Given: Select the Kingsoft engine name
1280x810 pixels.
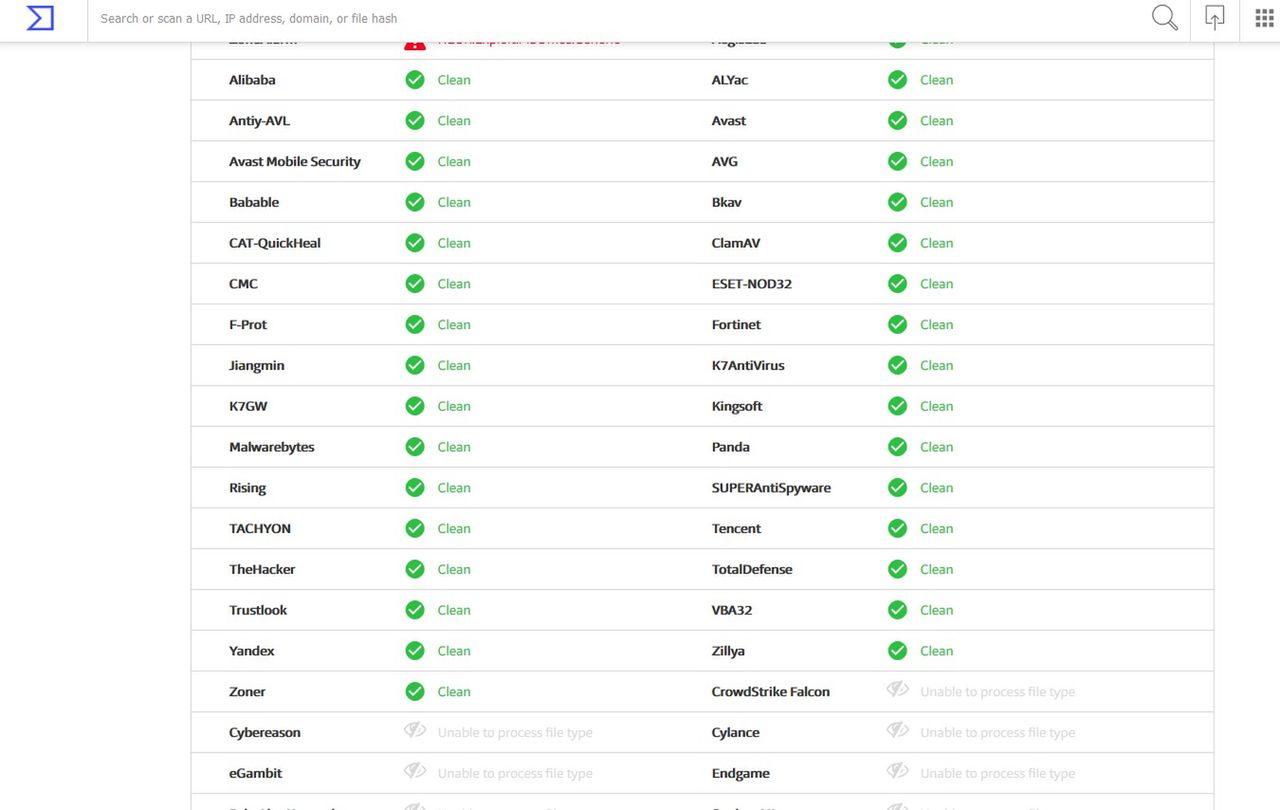Looking at the screenshot, I should [x=737, y=406].
